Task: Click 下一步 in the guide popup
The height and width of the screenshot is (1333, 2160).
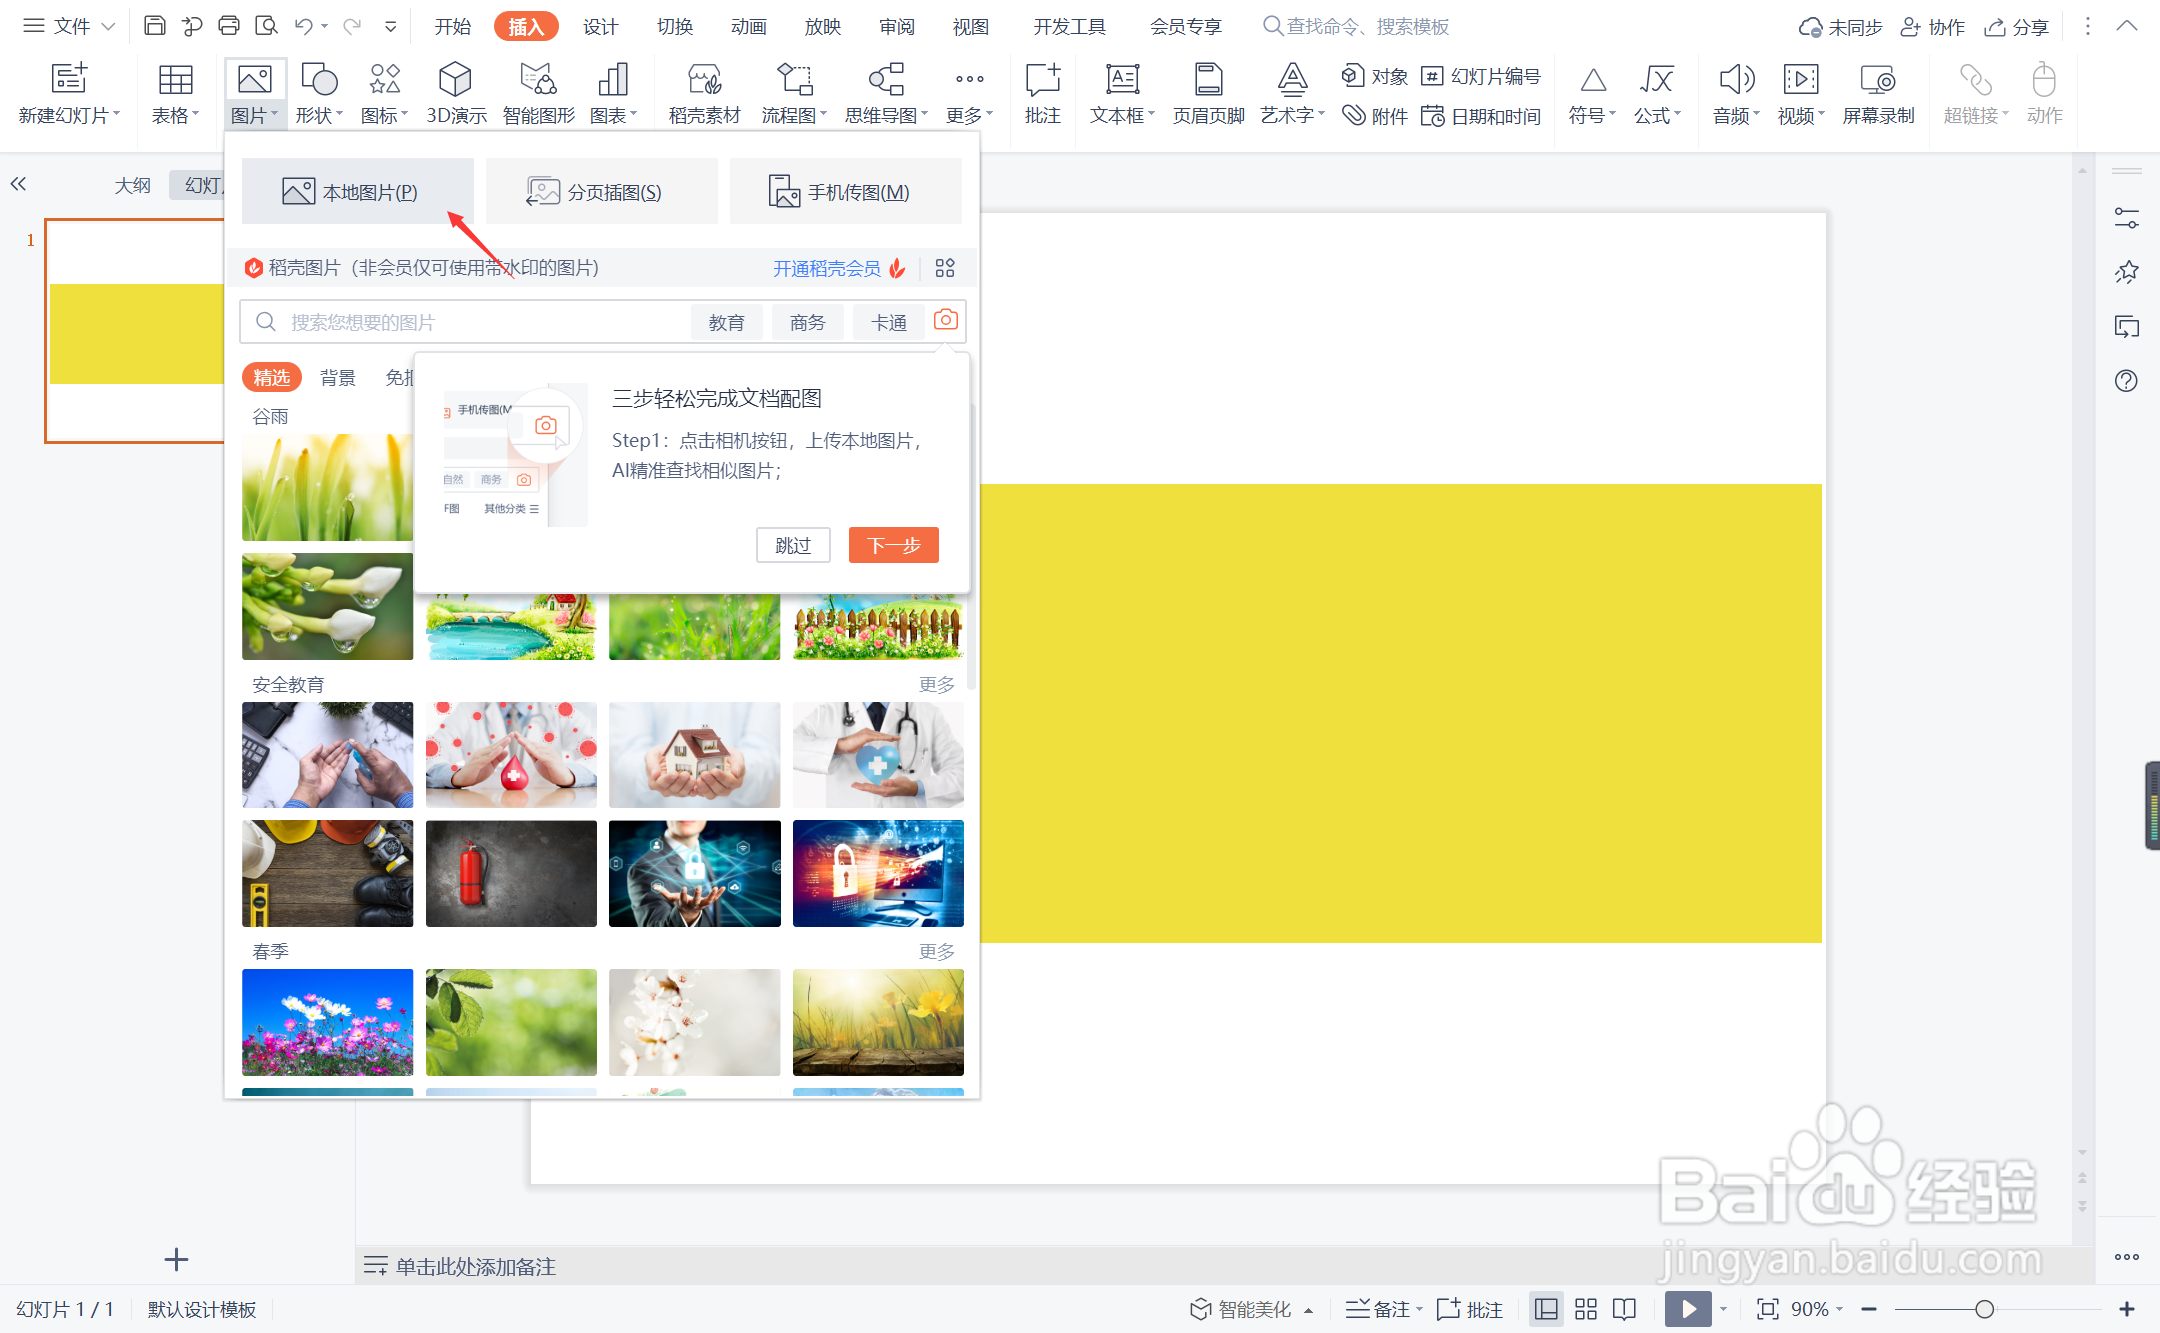Action: point(894,545)
